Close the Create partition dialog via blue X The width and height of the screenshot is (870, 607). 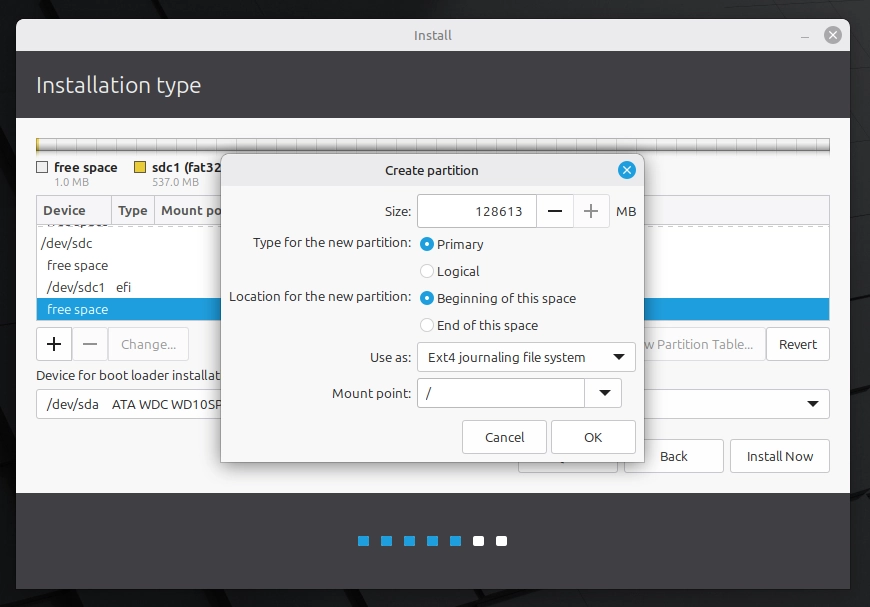627,169
